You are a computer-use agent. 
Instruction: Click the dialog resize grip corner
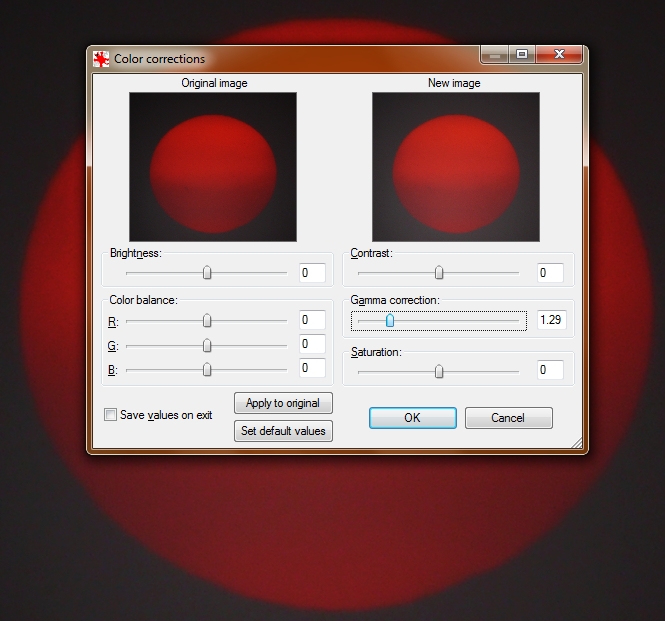[x=577, y=443]
